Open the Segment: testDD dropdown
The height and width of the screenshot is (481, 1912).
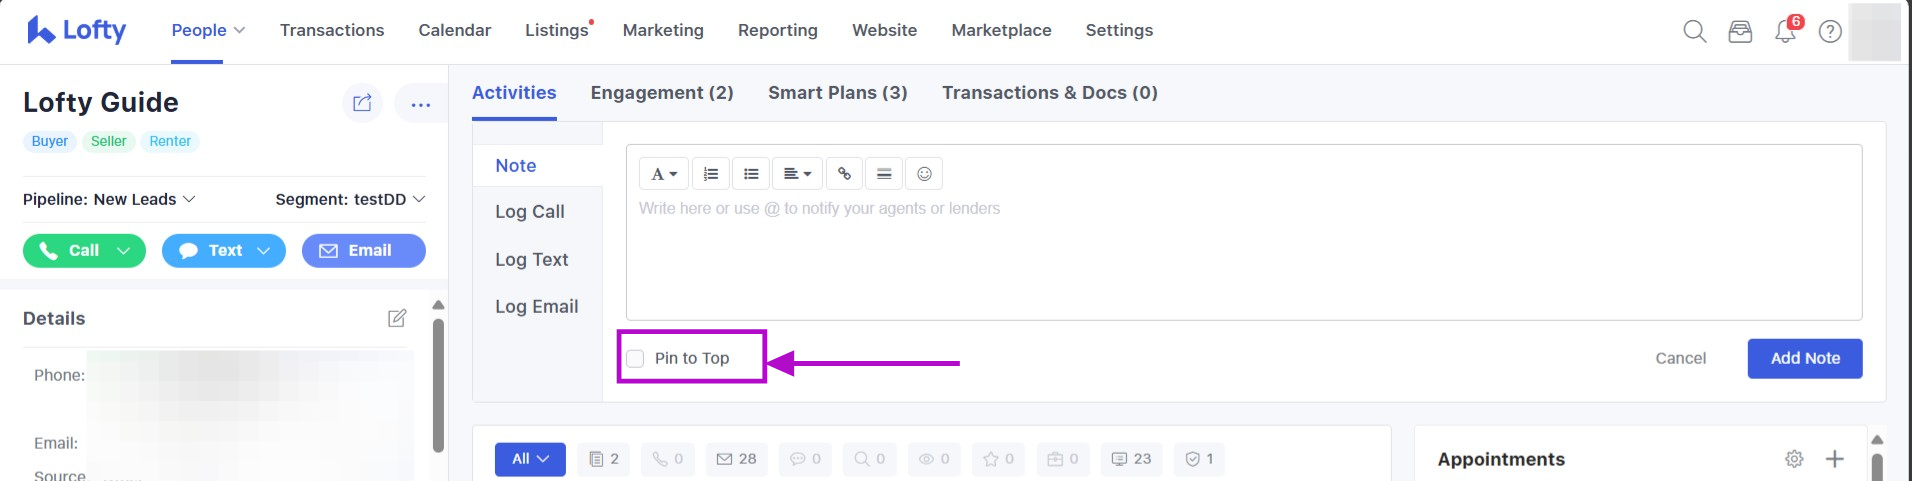[350, 199]
